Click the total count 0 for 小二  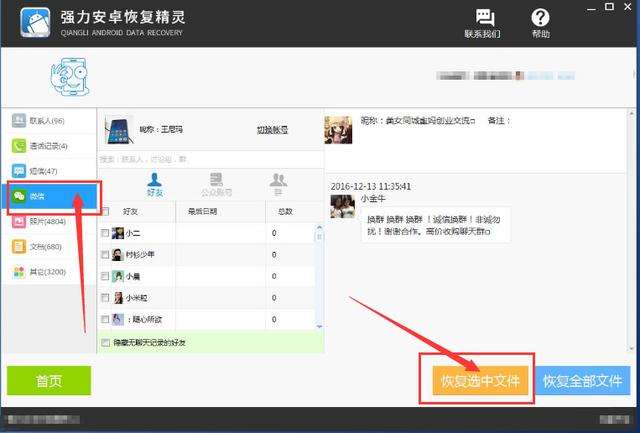click(274, 233)
